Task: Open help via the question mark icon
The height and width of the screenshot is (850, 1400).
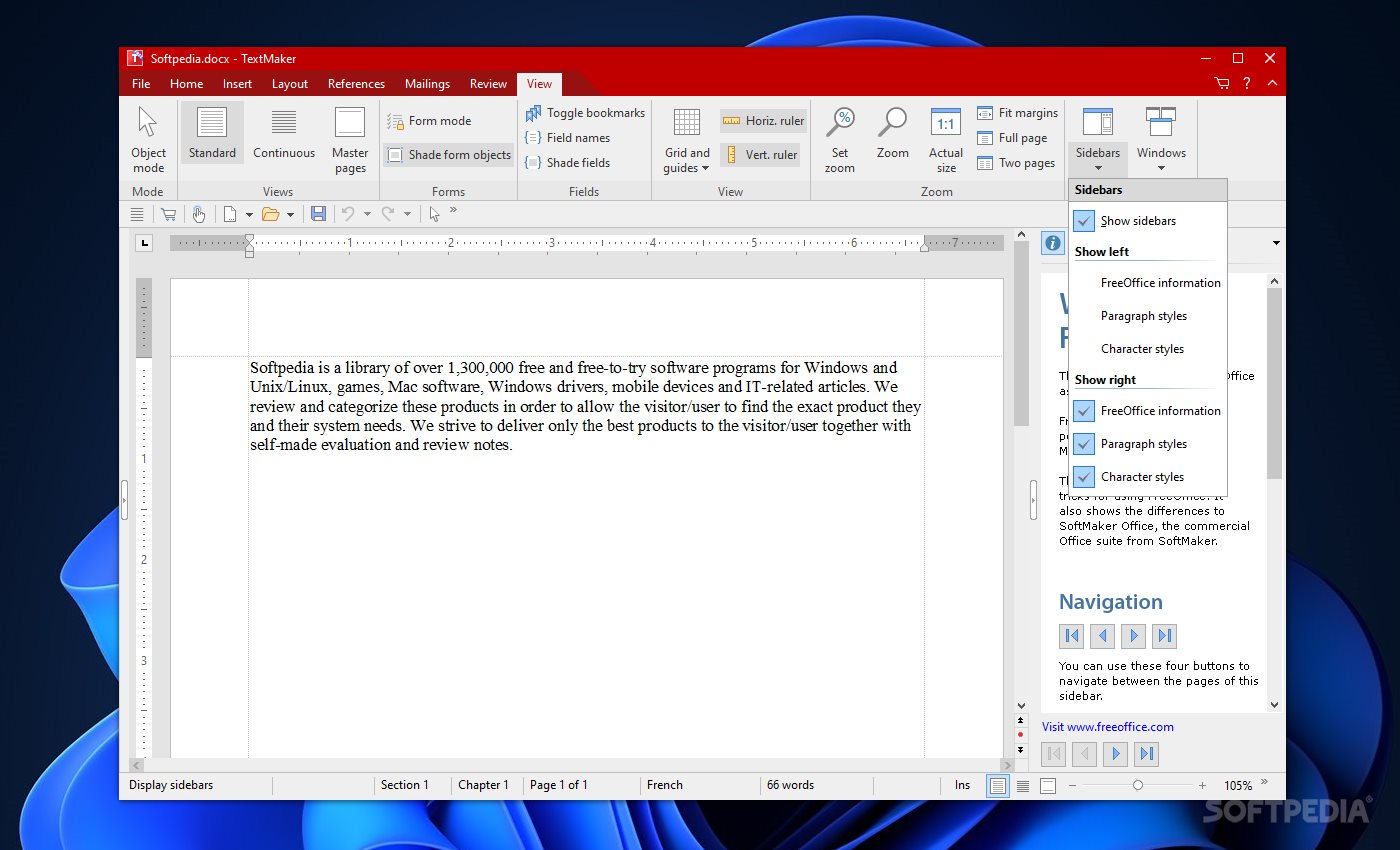Action: click(x=1247, y=84)
